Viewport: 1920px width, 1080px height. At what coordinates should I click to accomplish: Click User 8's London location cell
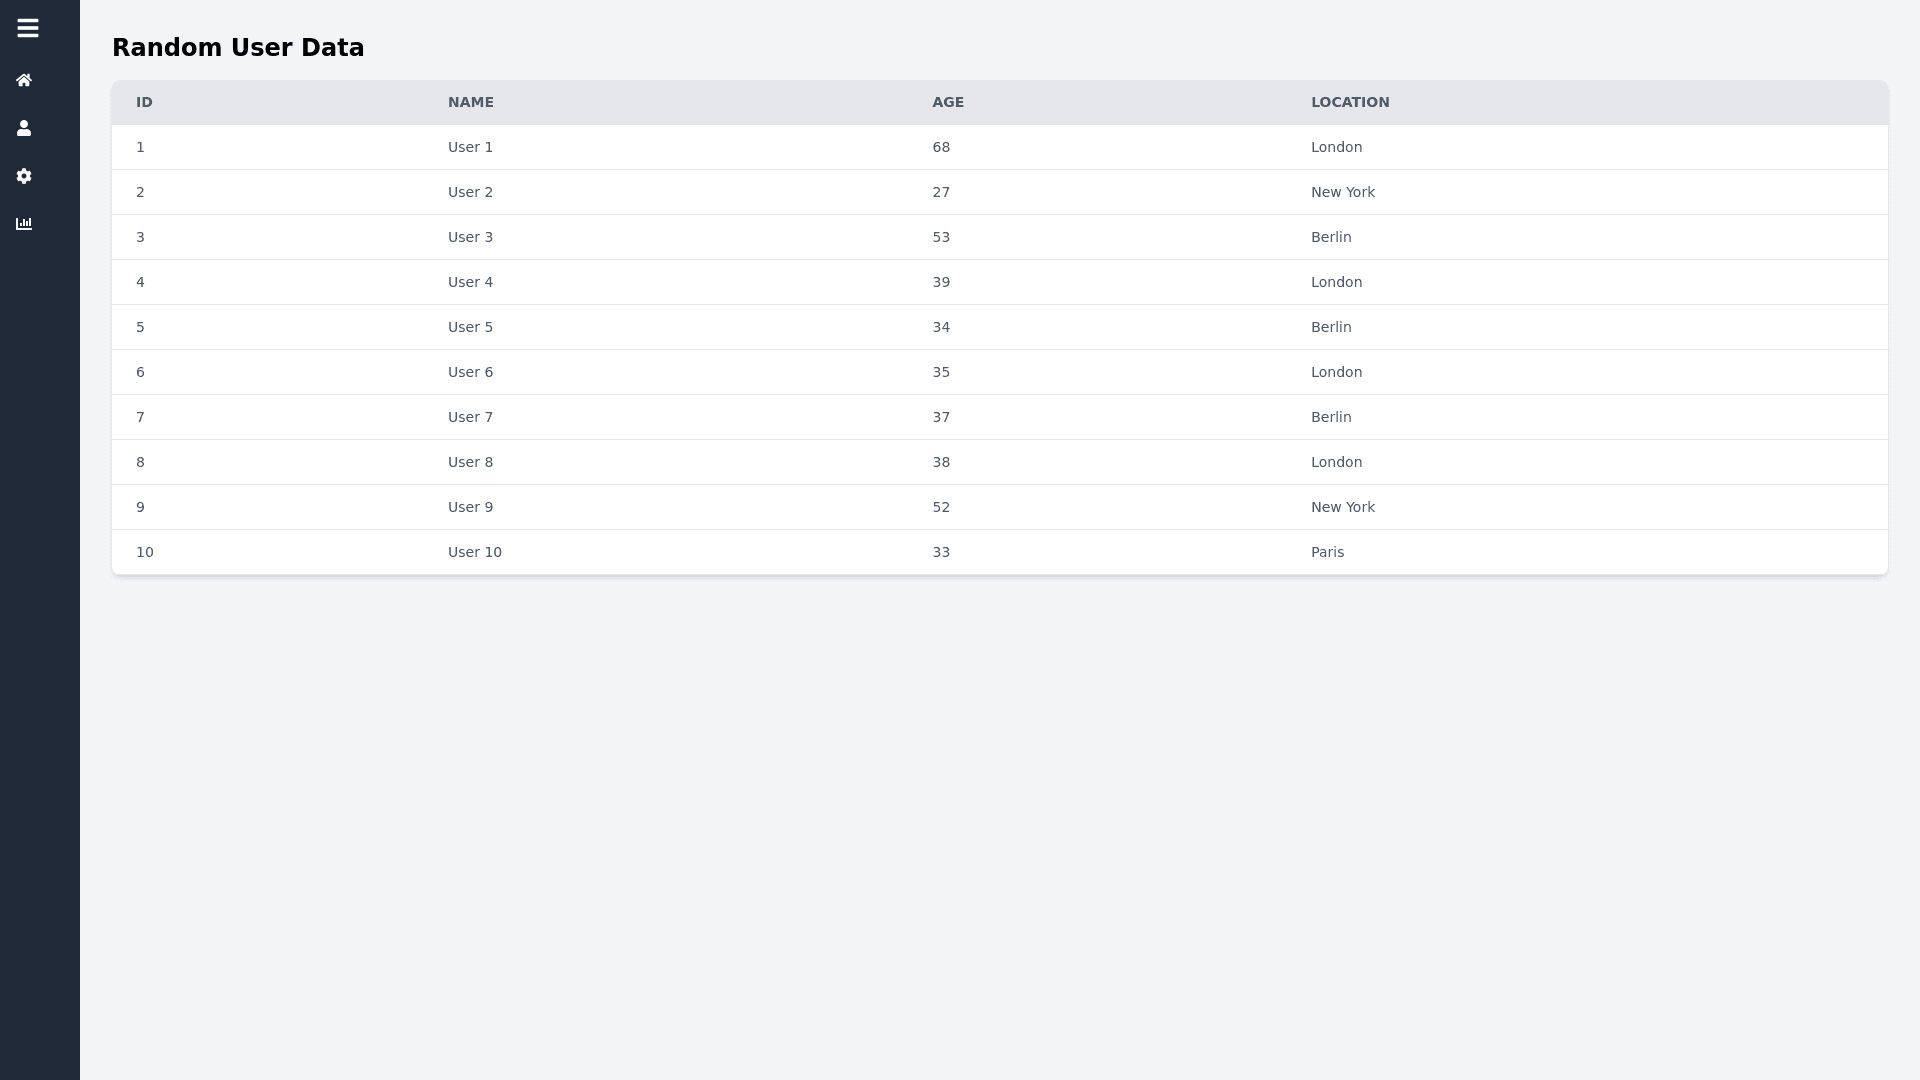pyautogui.click(x=1336, y=462)
